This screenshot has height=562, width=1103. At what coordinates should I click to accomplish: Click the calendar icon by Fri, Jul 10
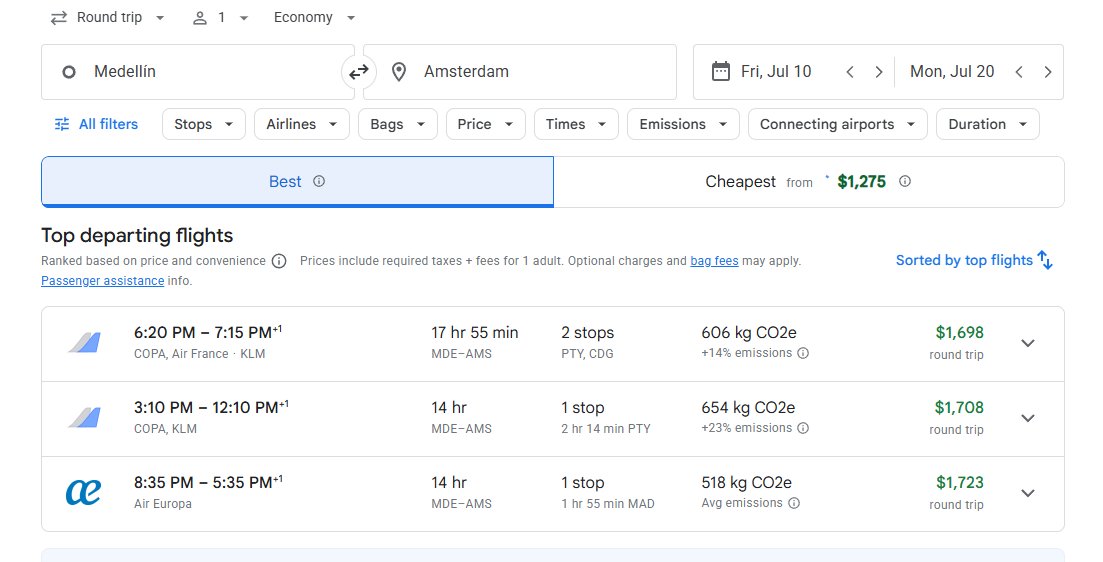(721, 72)
